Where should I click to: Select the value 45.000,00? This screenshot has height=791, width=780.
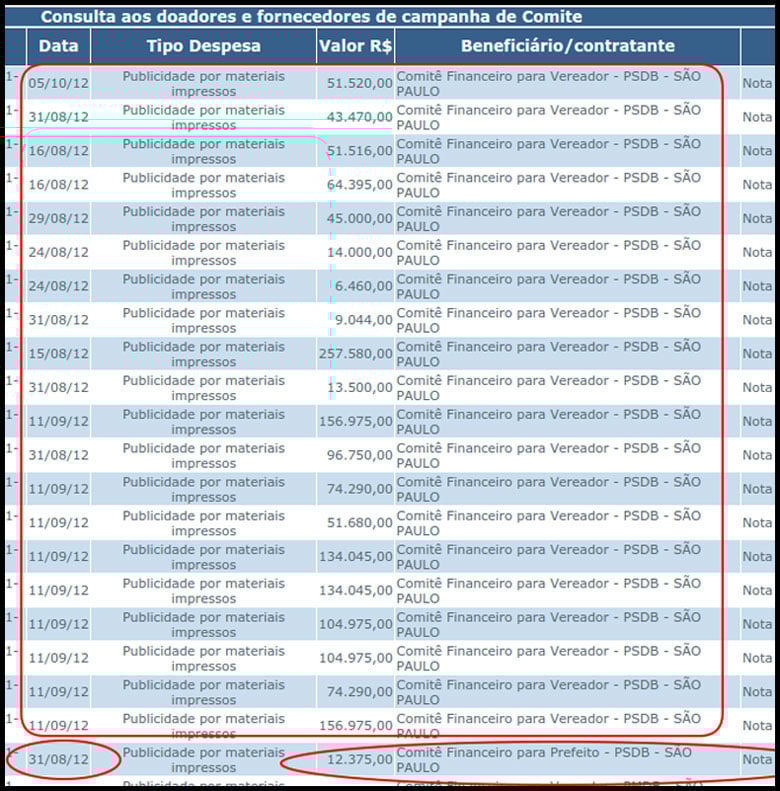[x=359, y=218]
